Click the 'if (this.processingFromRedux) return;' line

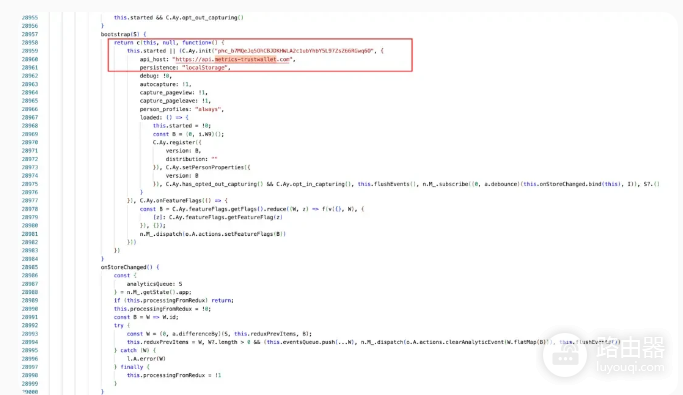coord(173,300)
